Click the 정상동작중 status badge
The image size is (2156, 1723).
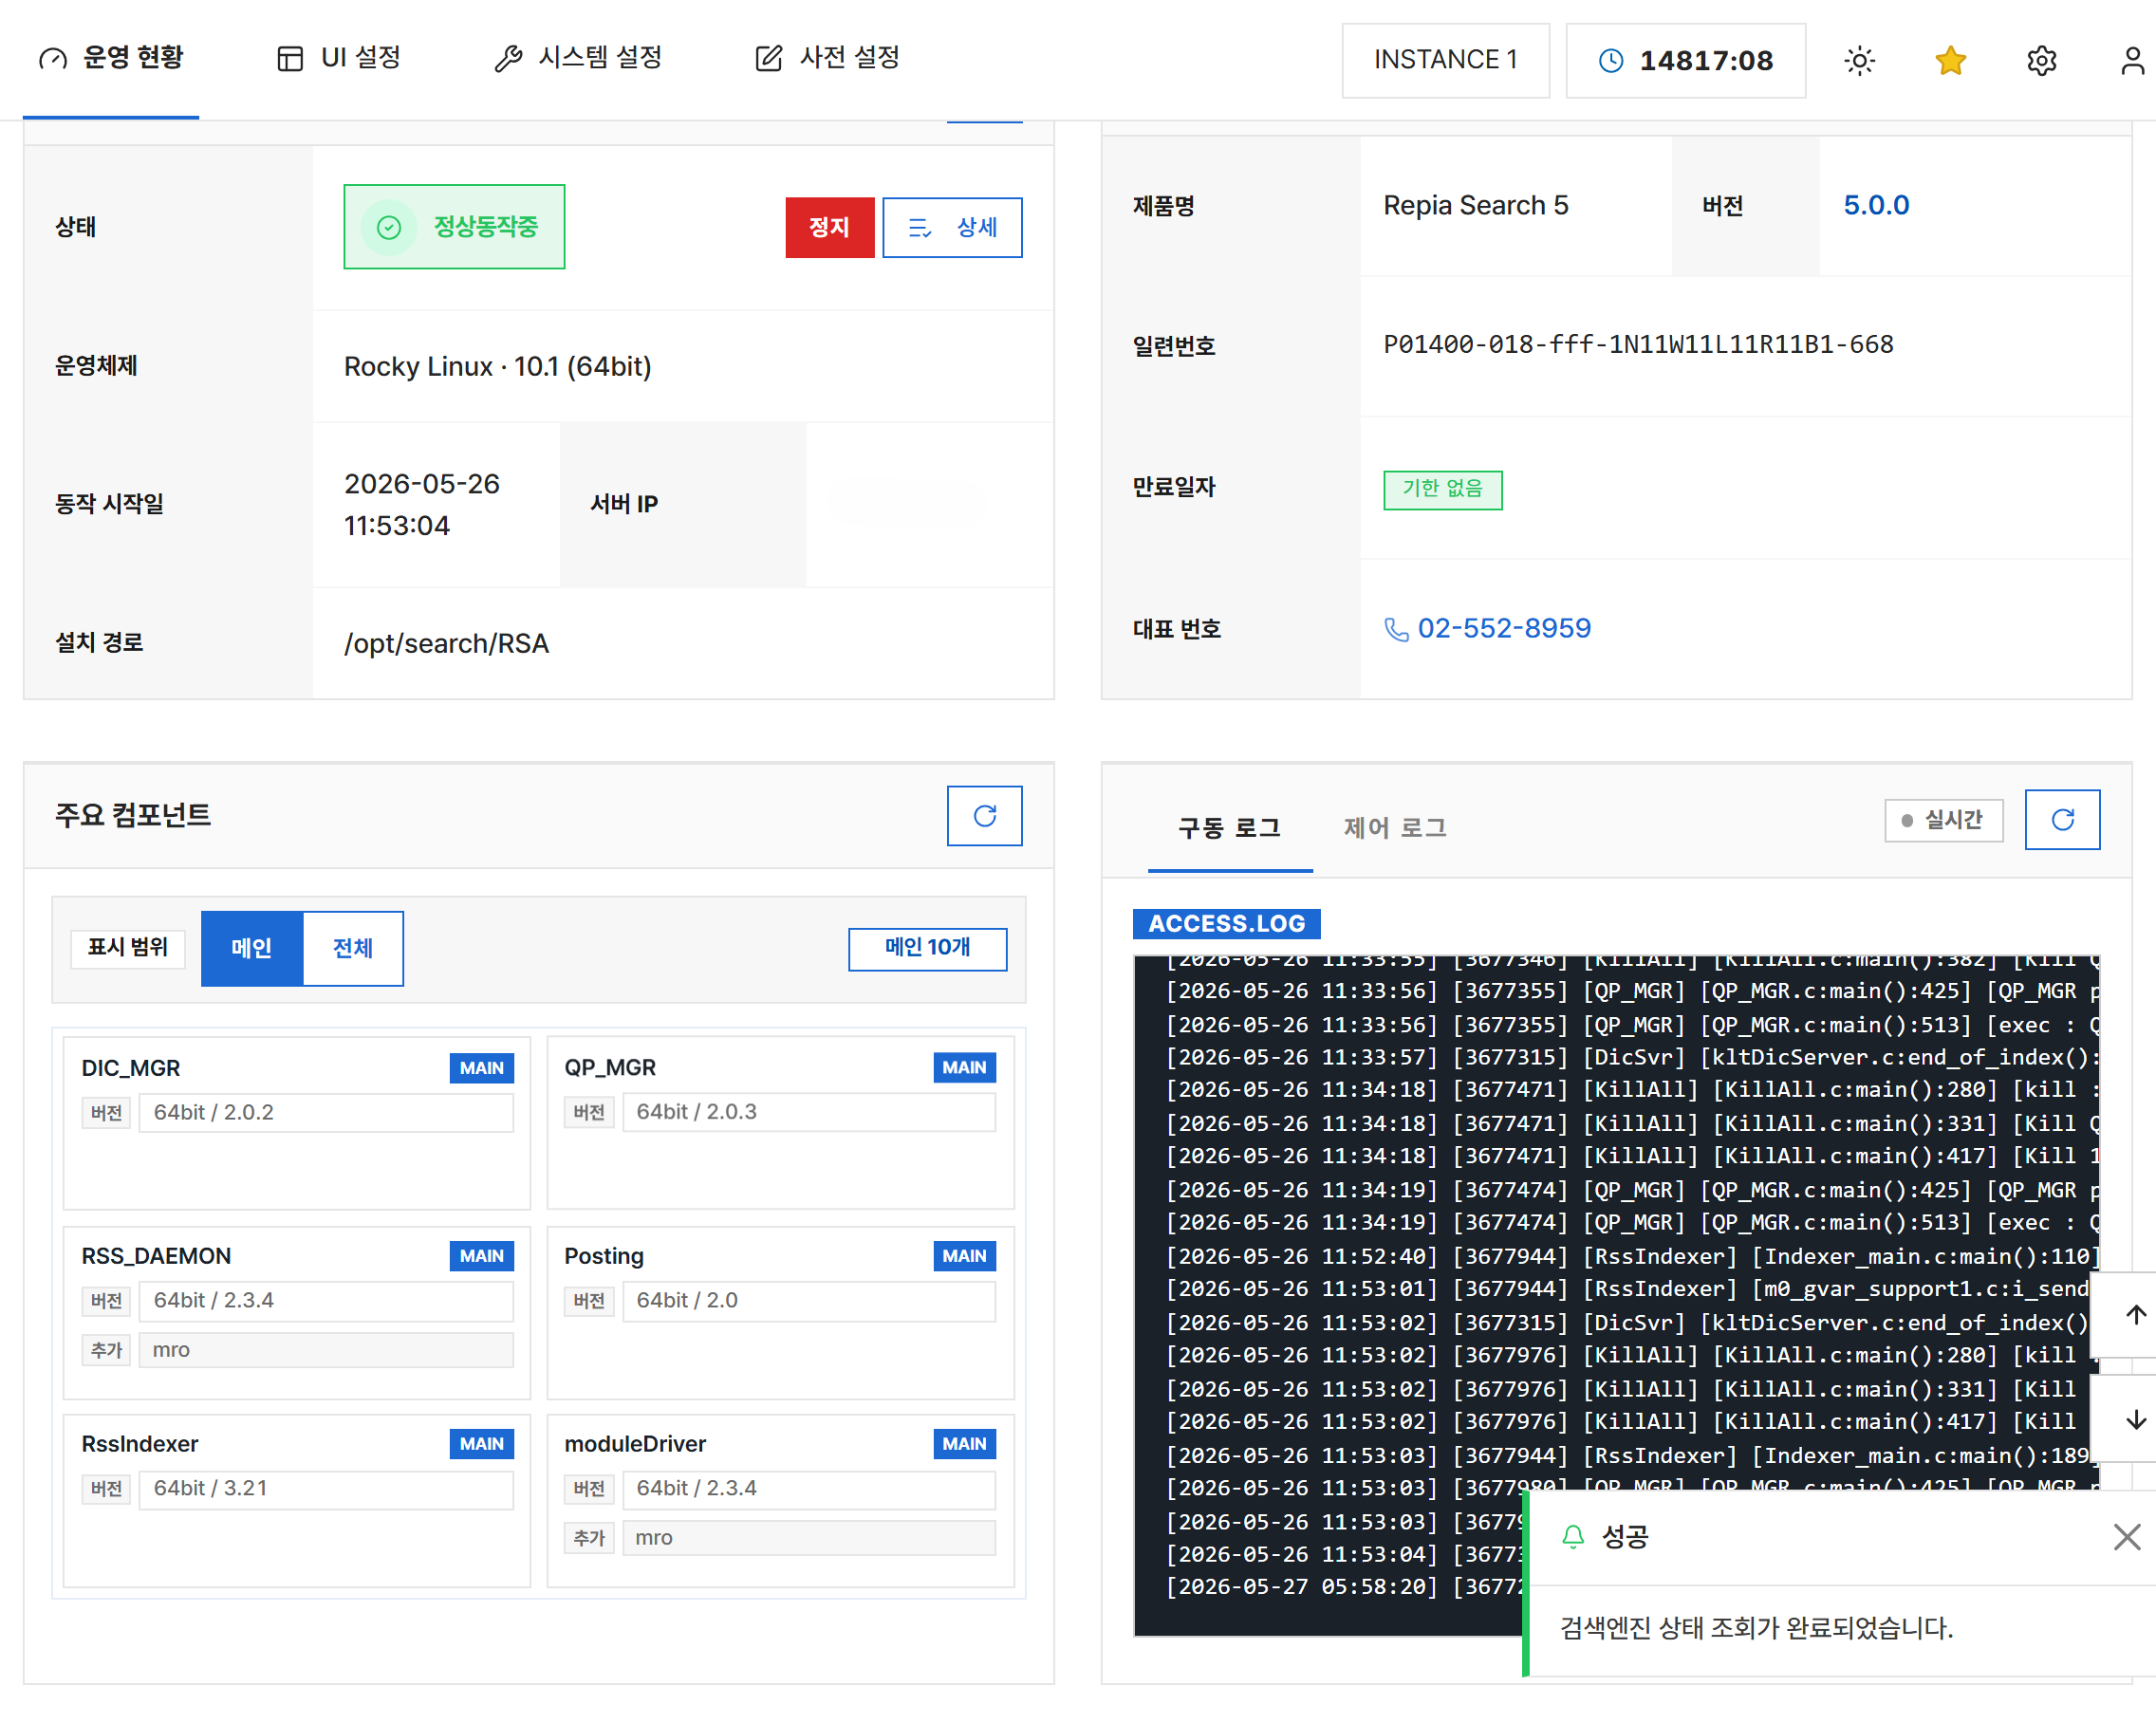454,227
